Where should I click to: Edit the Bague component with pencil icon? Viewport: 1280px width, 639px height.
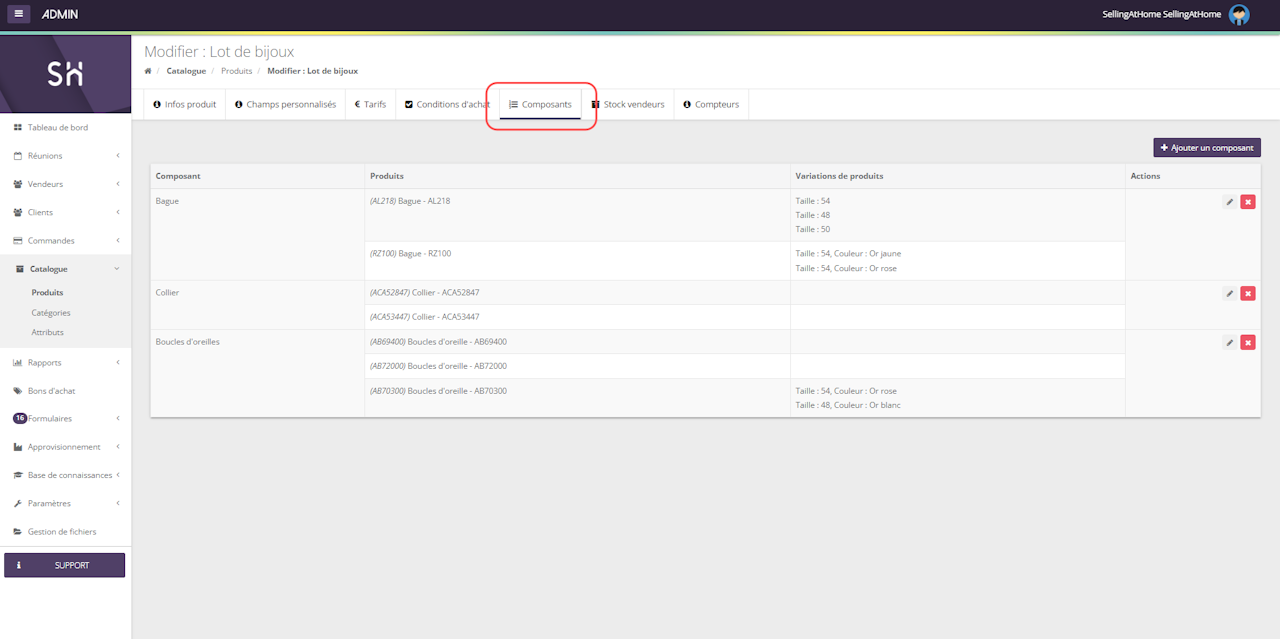click(x=1229, y=202)
